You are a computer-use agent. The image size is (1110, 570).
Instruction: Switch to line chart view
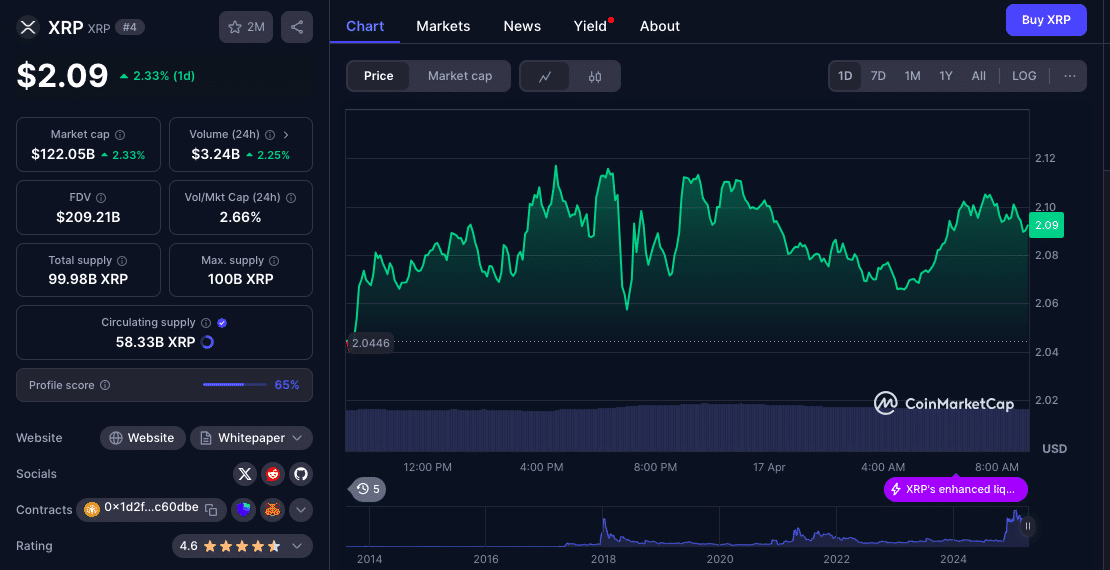pyautogui.click(x=544, y=76)
